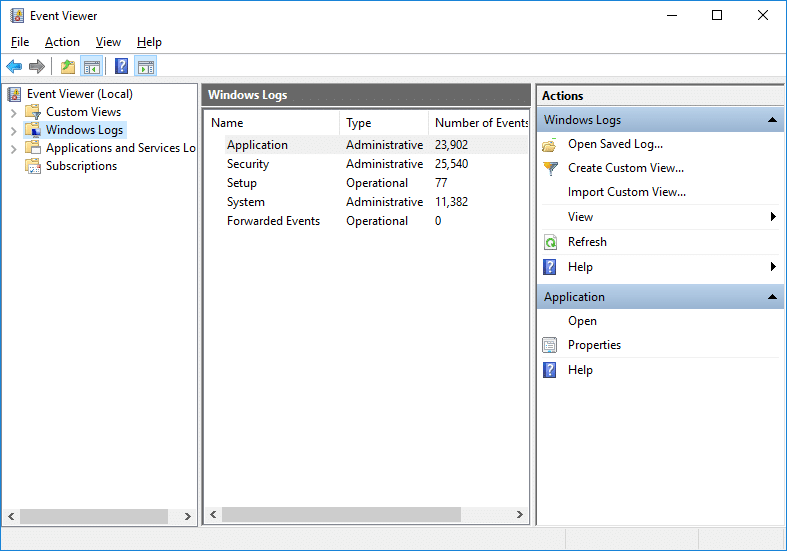Collapse the Windows Logs actions section
Viewport: 787px width, 551px height.
tap(772, 120)
